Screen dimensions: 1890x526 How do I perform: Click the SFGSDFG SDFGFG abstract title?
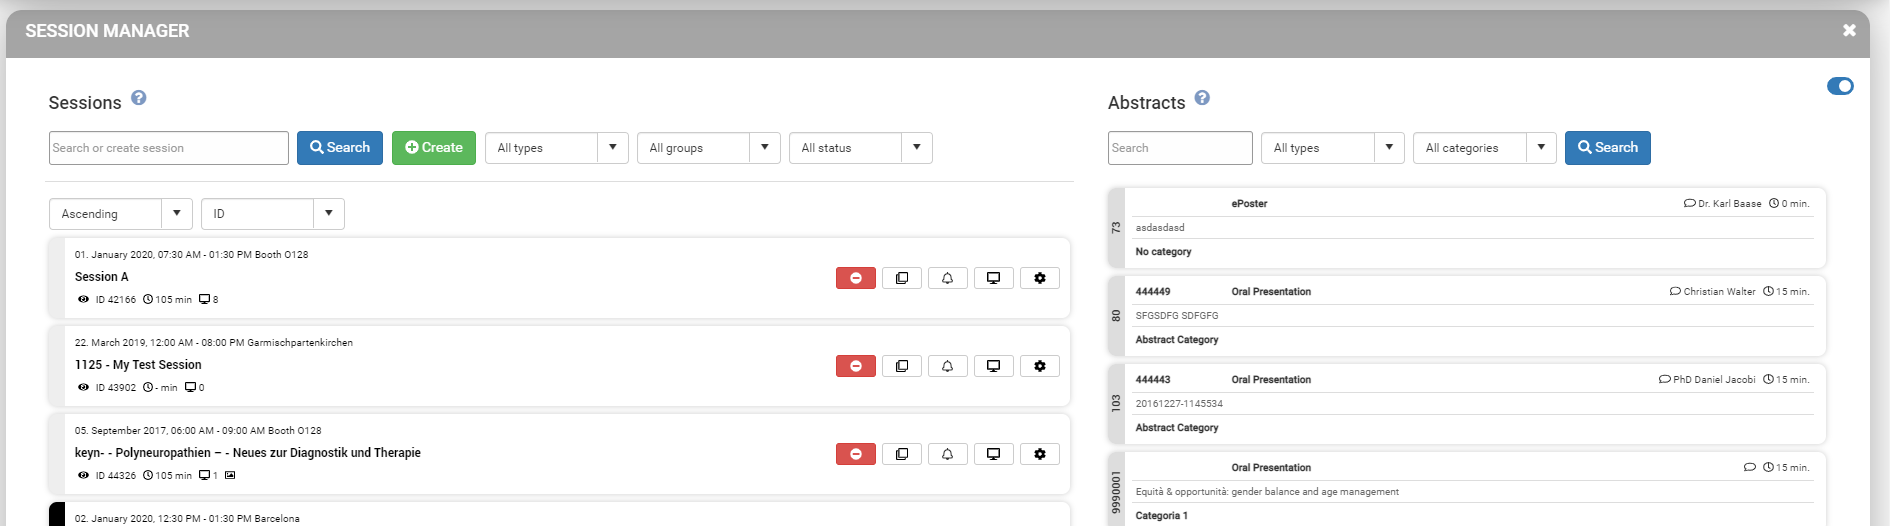1177,316
